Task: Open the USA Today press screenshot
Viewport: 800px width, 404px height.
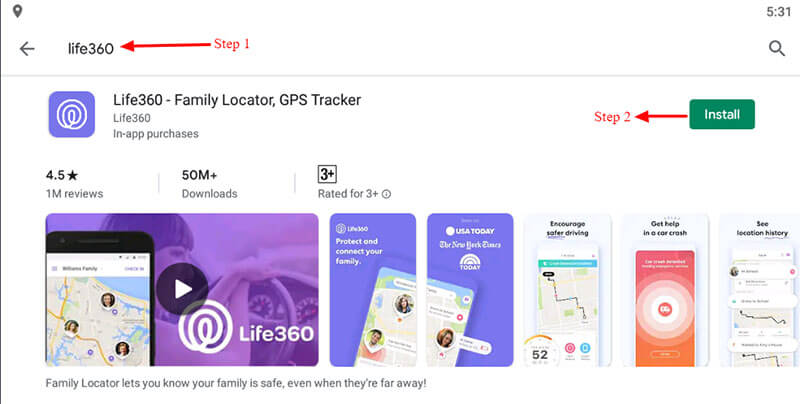Action: point(470,290)
